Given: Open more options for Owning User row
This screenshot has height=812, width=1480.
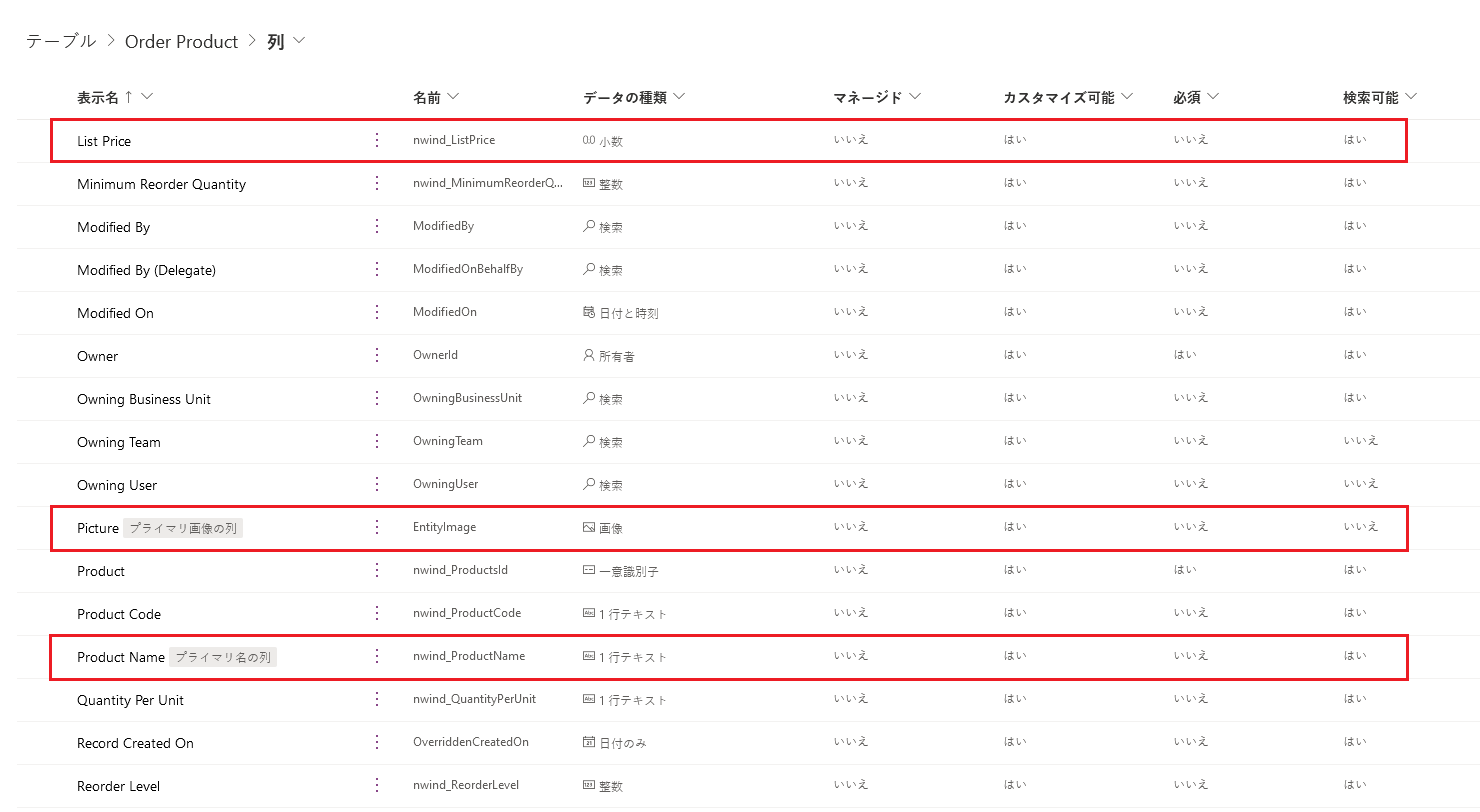Looking at the screenshot, I should [377, 484].
